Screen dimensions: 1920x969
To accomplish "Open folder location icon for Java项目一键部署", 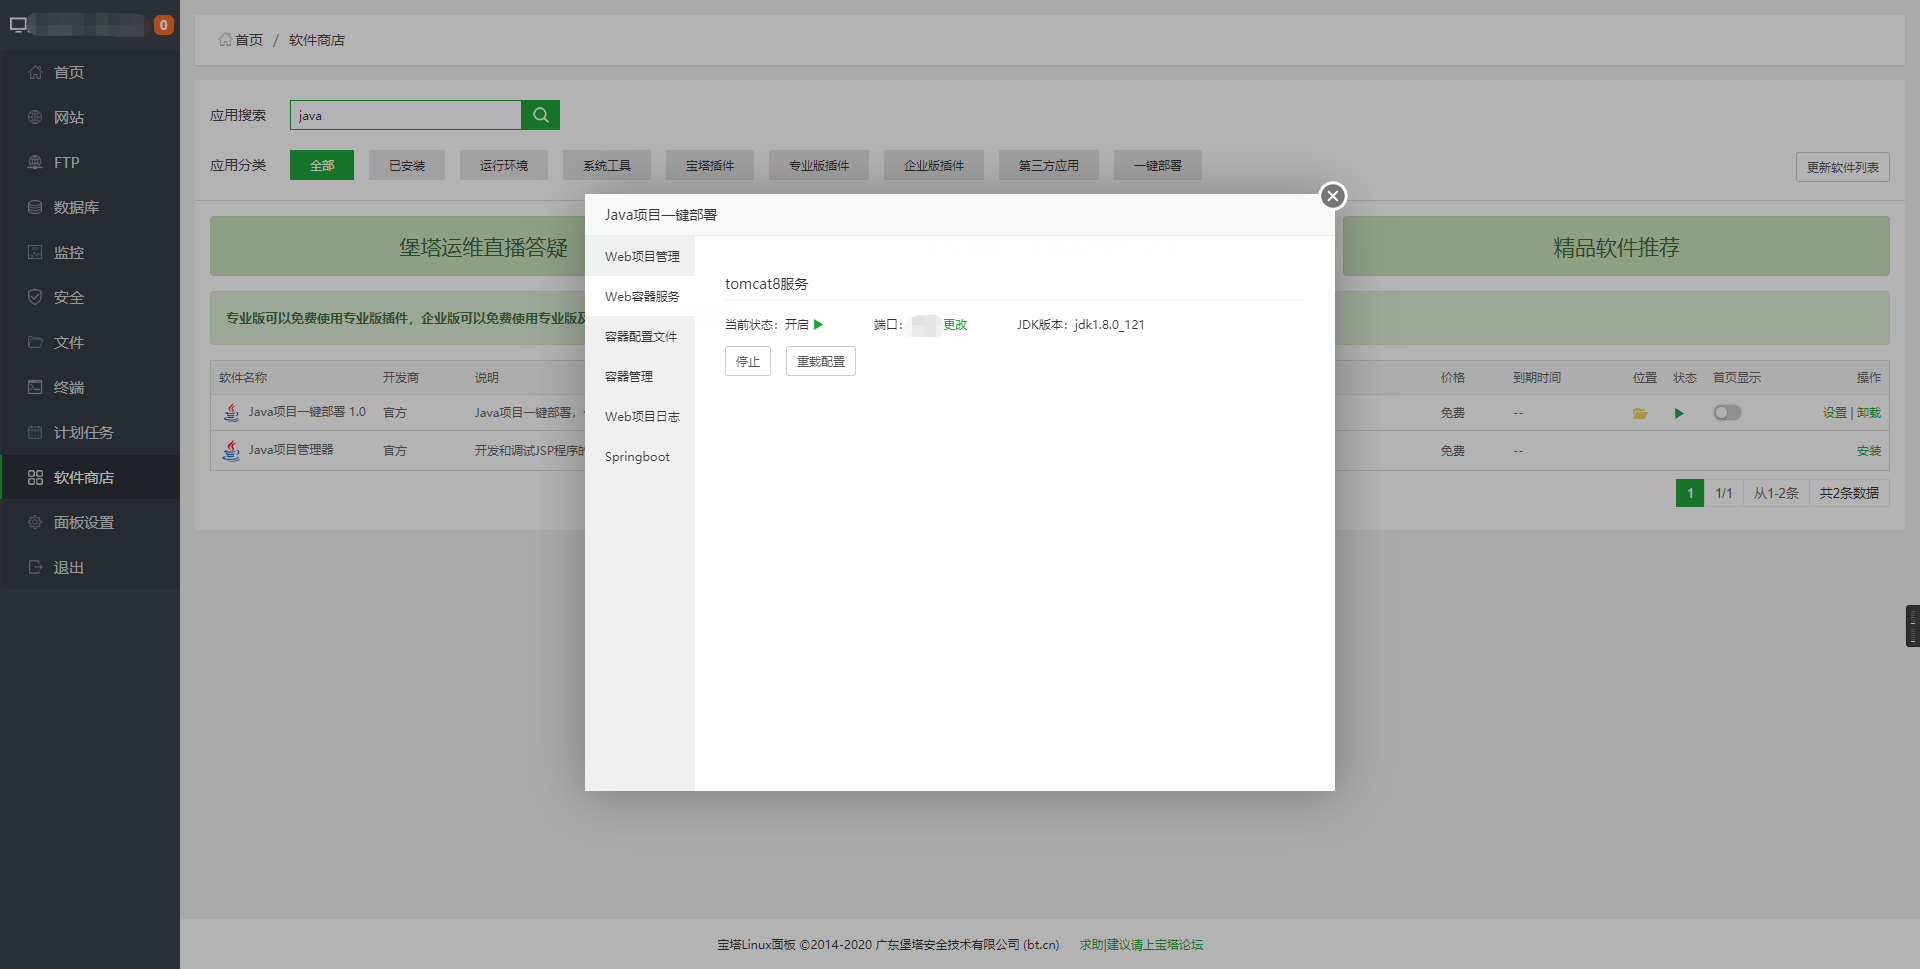I will [1640, 413].
